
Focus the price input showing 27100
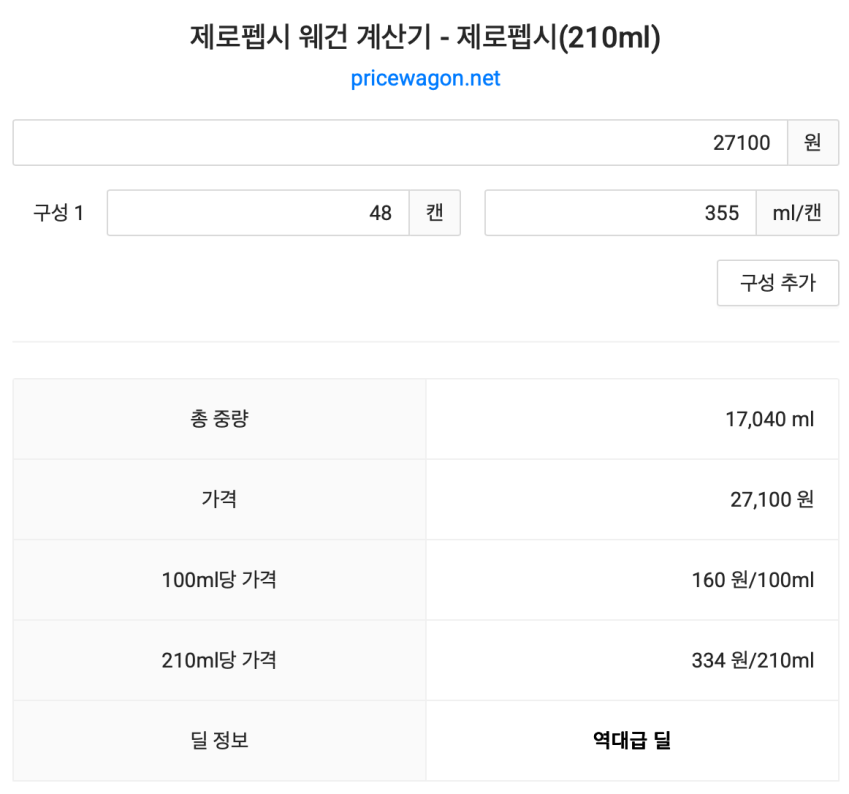[400, 143]
